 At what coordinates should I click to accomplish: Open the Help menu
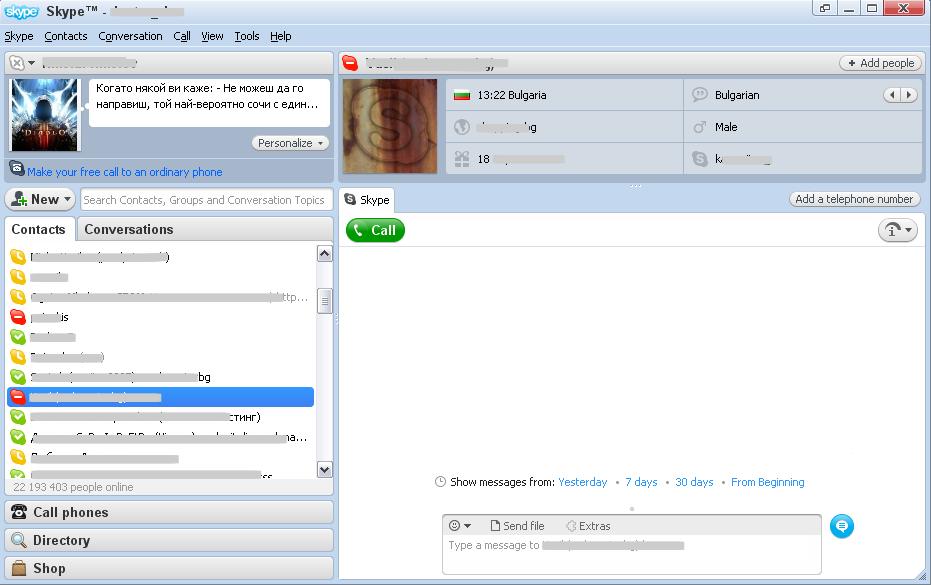click(x=281, y=36)
